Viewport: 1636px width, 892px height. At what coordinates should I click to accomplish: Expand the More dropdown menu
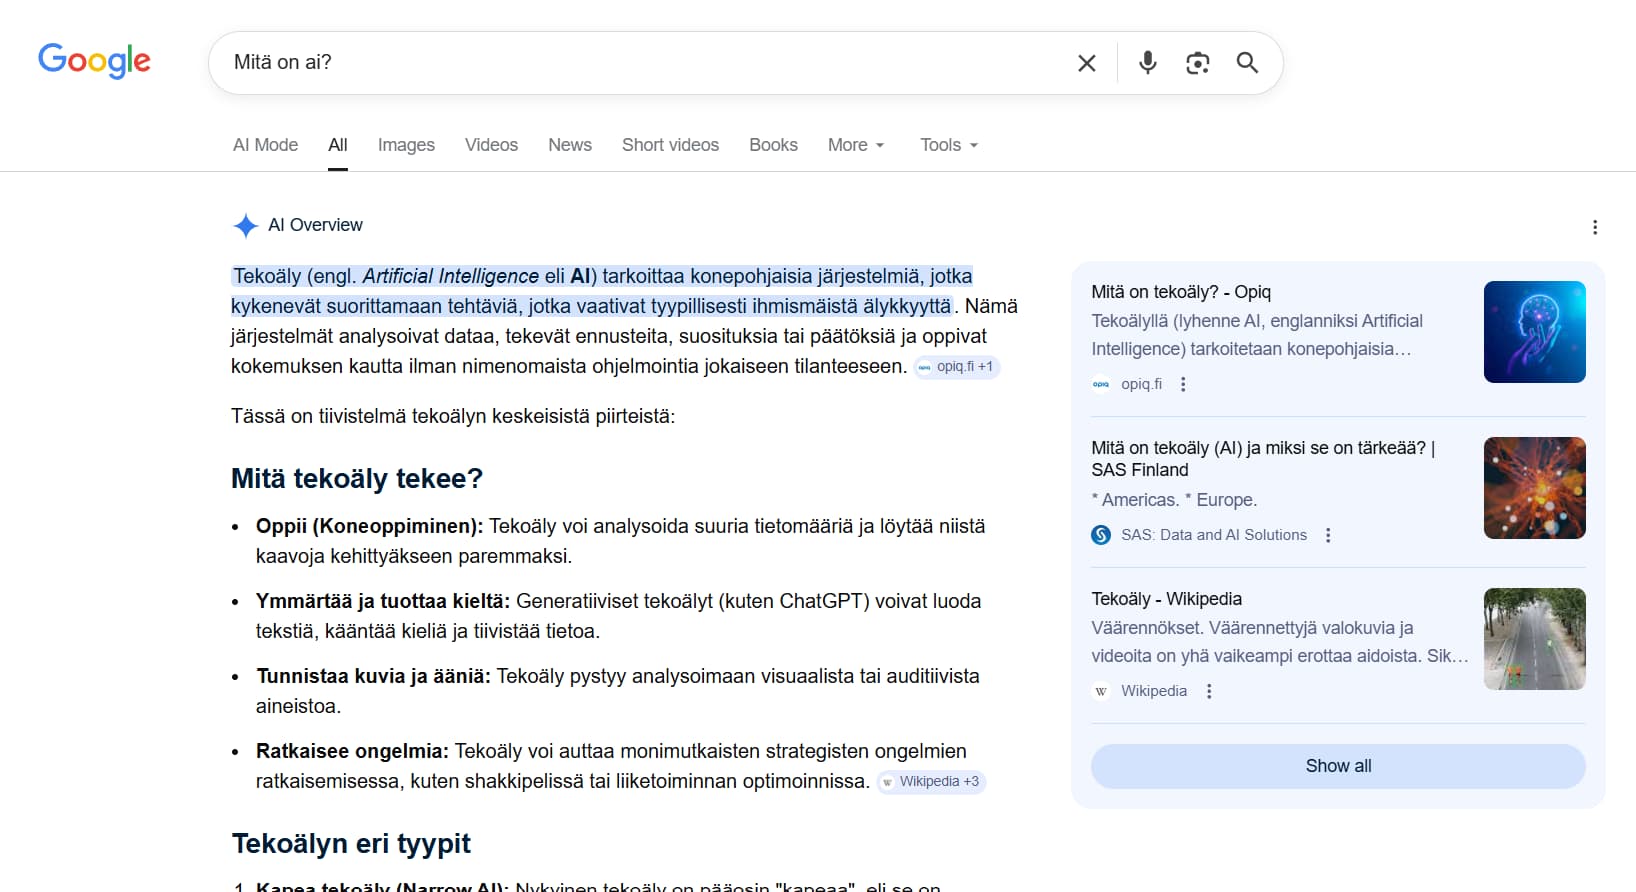click(856, 145)
